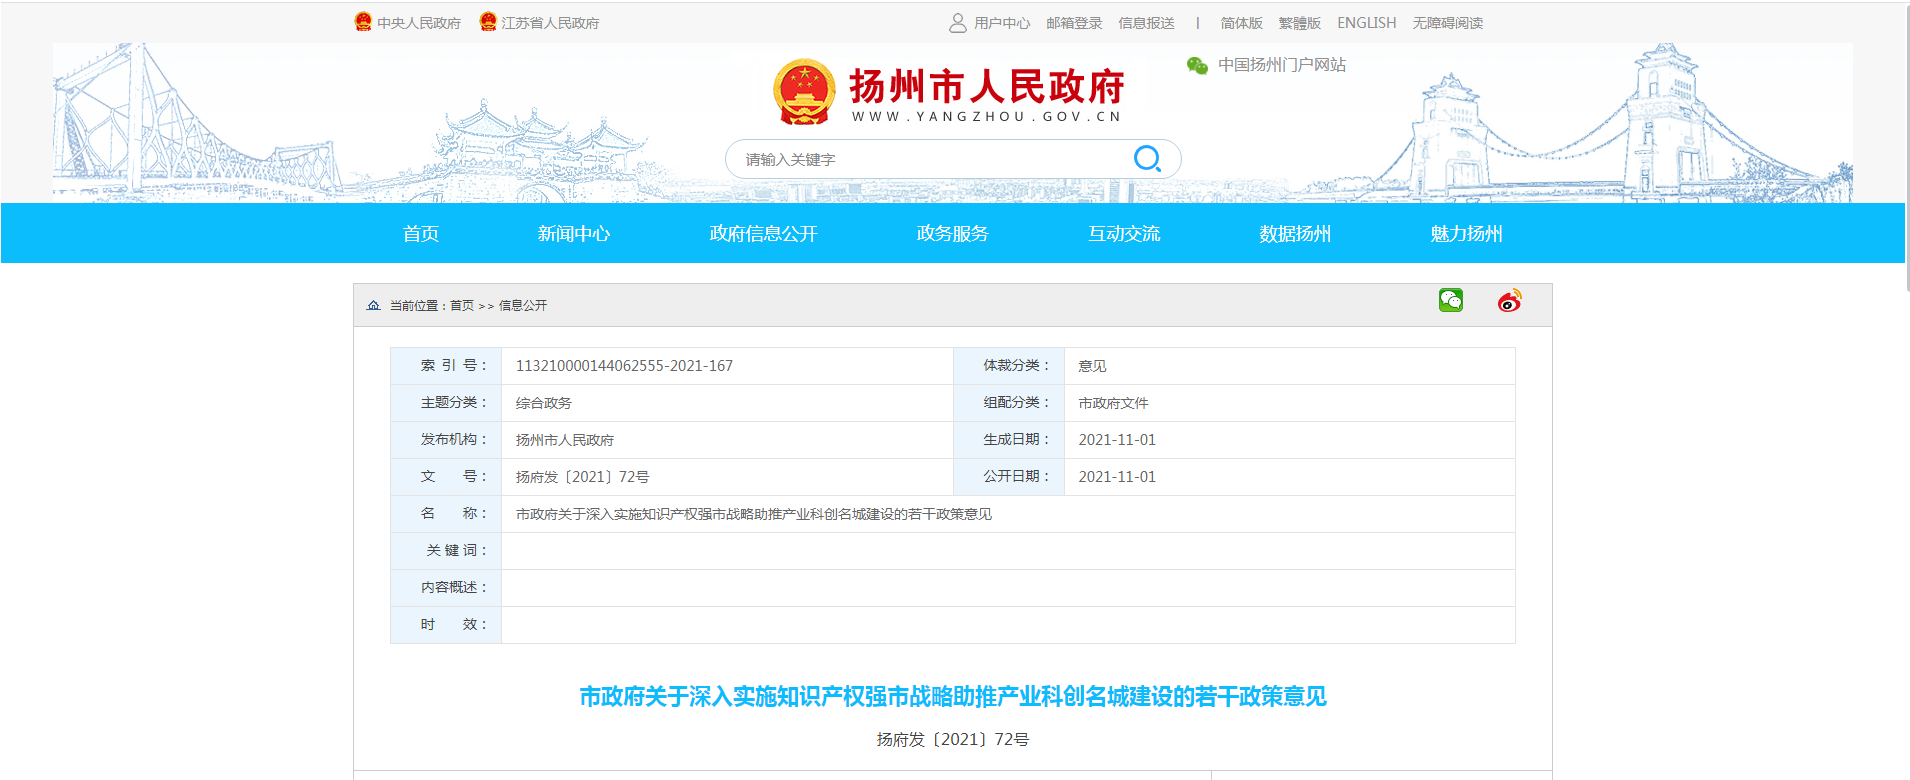1910x780 pixels.
Task: Open 数据扬州 from the navigation bar
Action: (1295, 234)
